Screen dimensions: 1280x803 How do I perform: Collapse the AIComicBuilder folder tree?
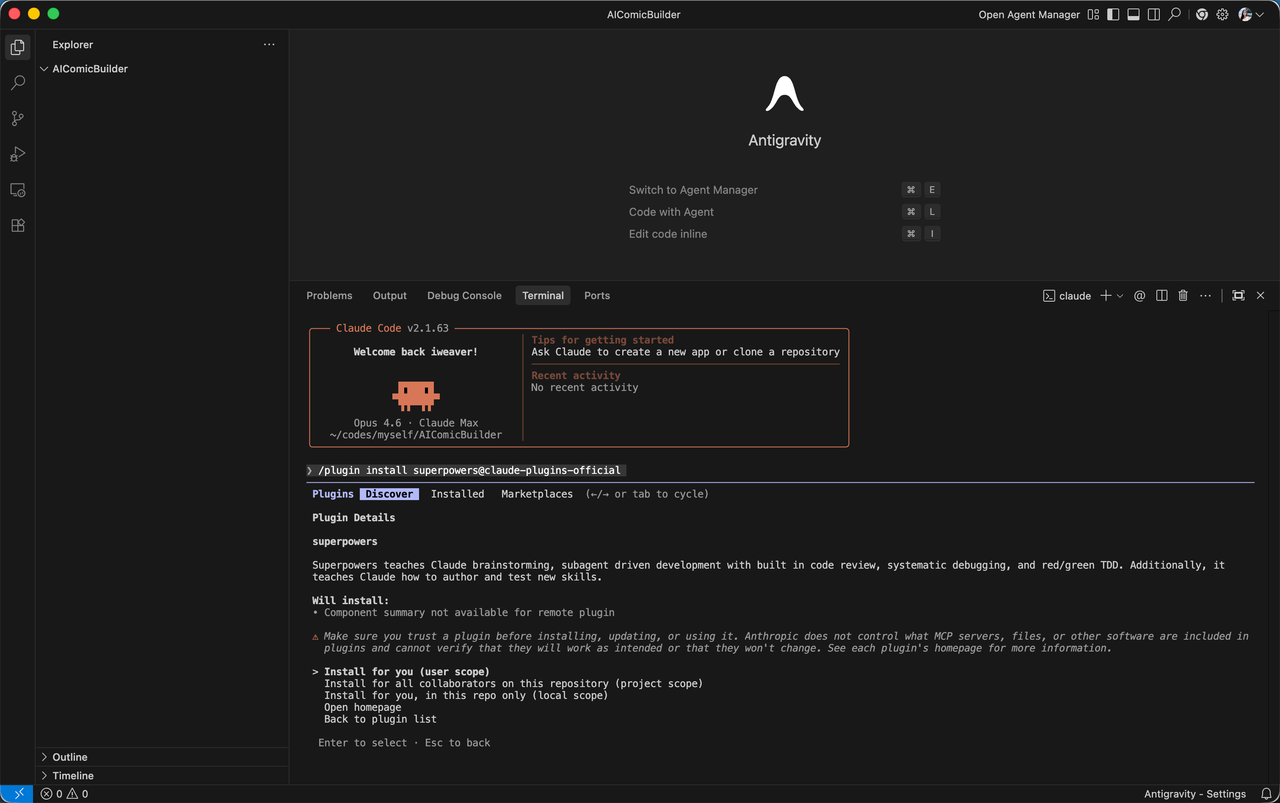pos(44,69)
